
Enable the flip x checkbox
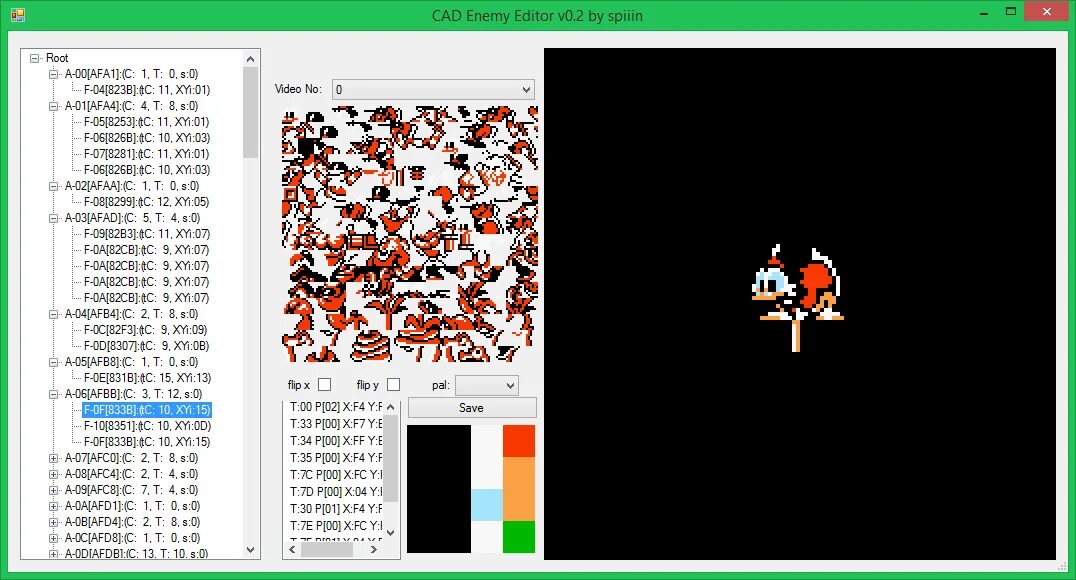pyautogui.click(x=325, y=384)
